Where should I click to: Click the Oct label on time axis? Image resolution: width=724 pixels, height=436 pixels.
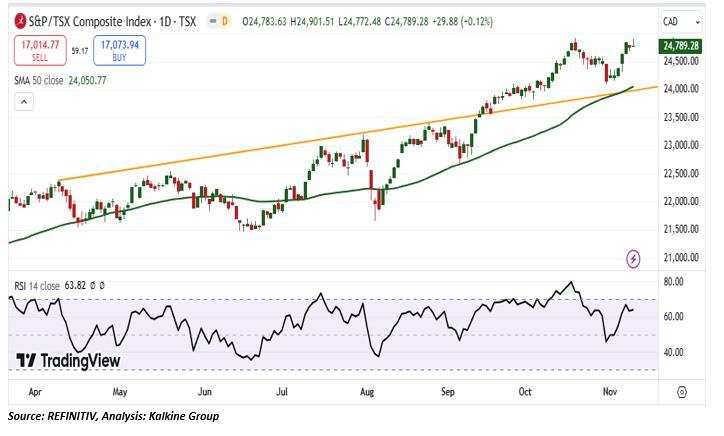pos(525,392)
